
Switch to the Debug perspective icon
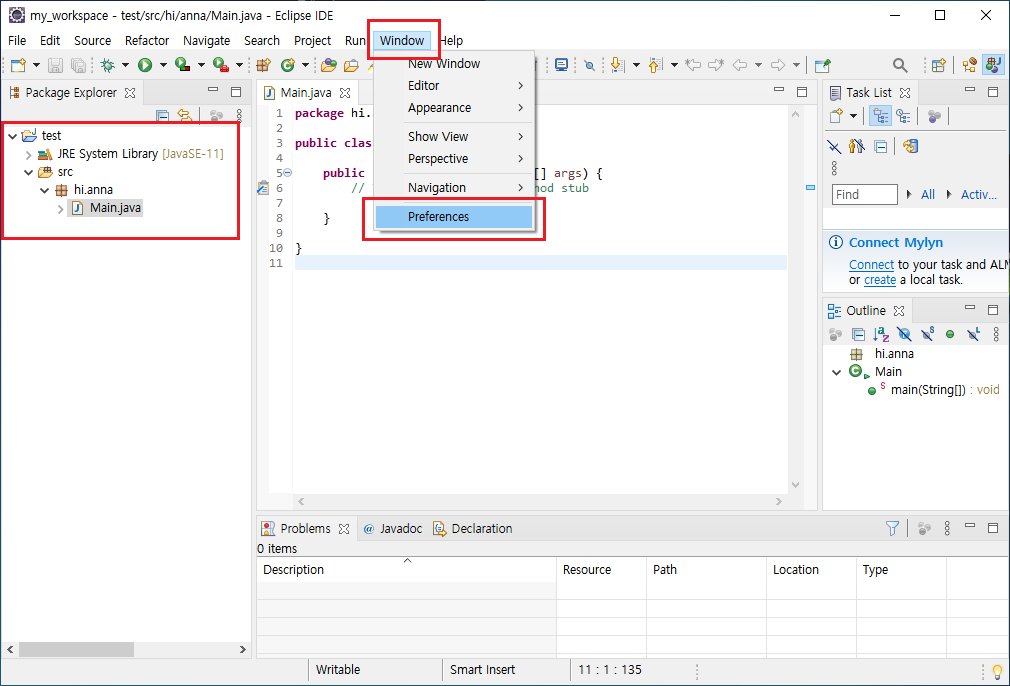point(969,65)
